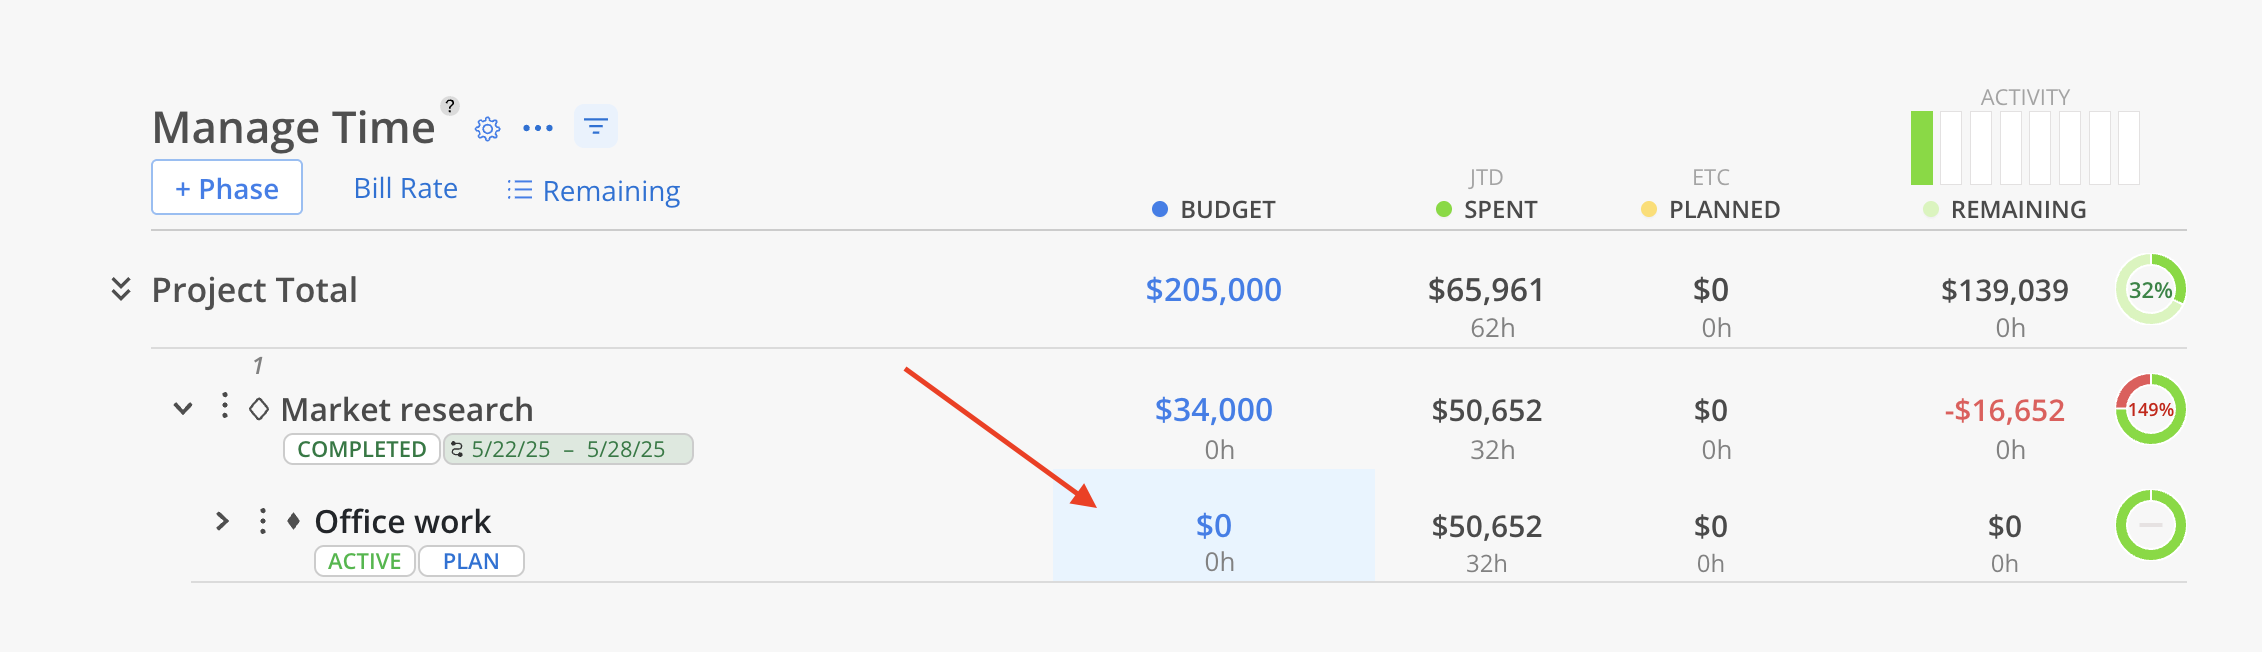Click the green activity bar in the chart
Image resolution: width=2262 pixels, height=652 pixels.
1921,148
